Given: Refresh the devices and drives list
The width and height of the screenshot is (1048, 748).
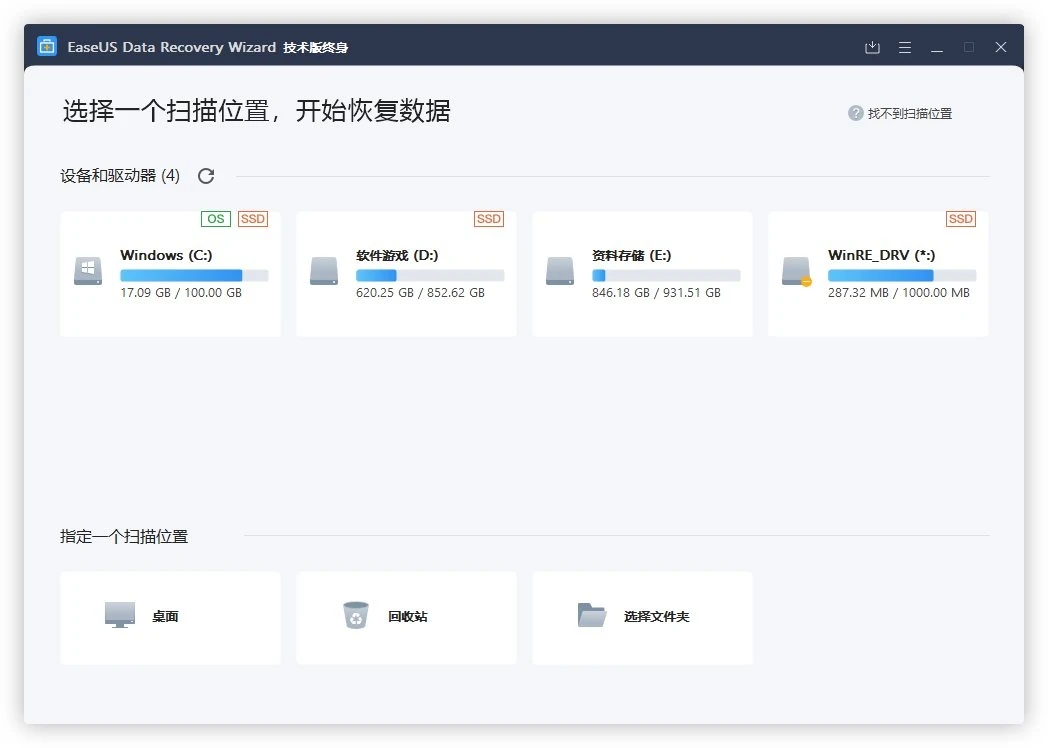Looking at the screenshot, I should tap(206, 176).
